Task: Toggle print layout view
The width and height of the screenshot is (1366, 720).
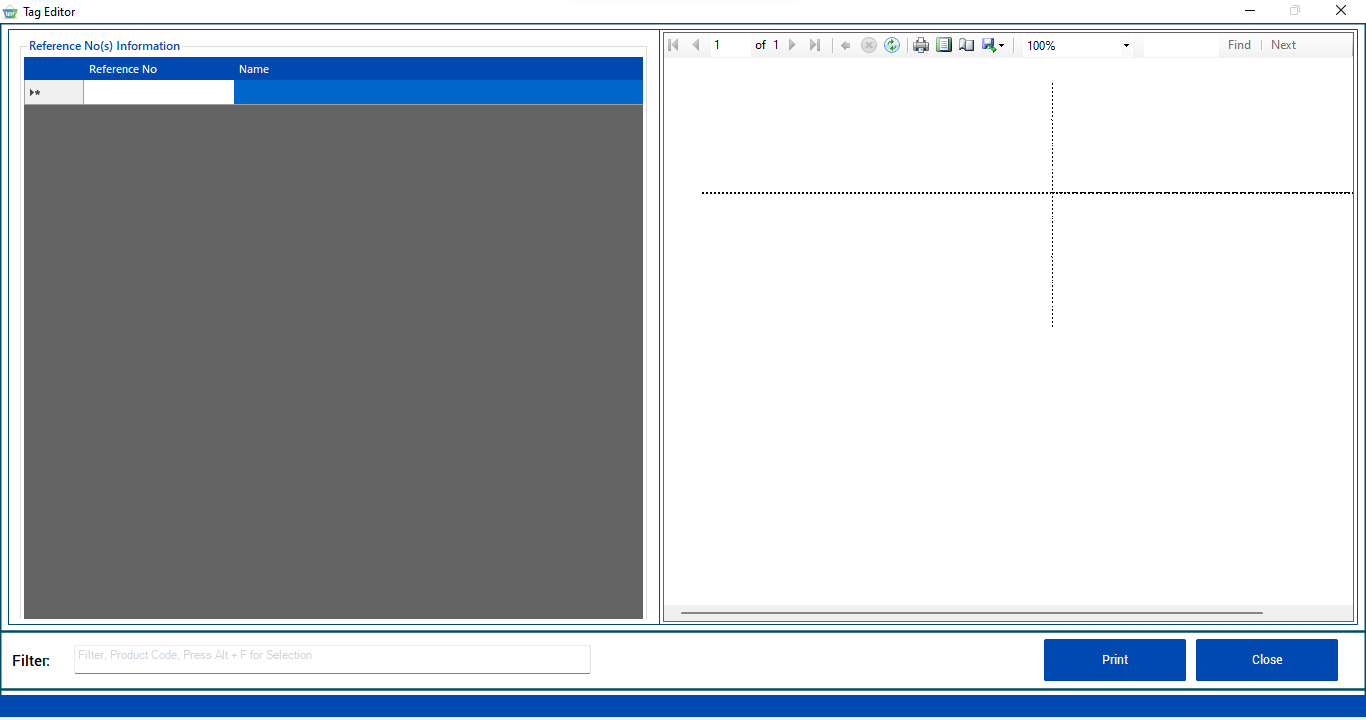Action: (x=944, y=45)
